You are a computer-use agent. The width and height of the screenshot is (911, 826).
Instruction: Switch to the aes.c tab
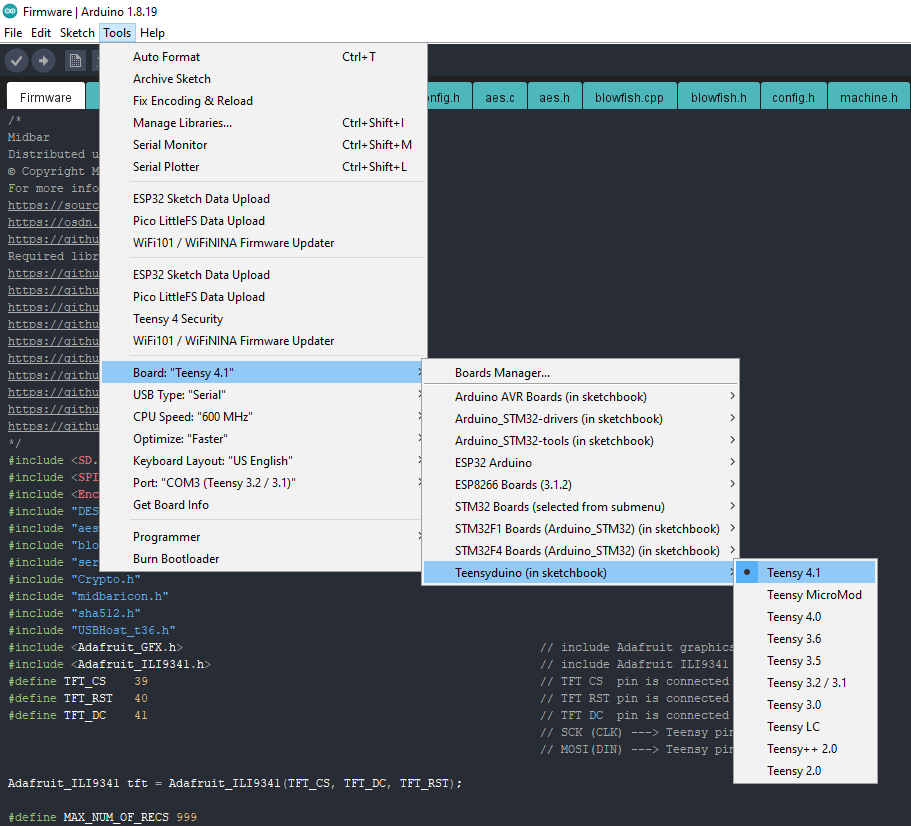point(500,97)
